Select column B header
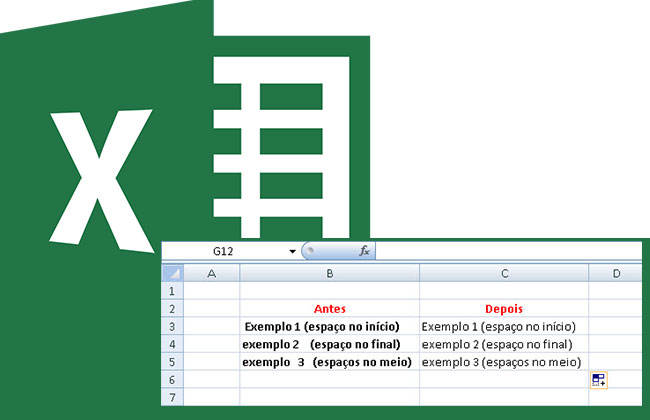 click(330, 273)
